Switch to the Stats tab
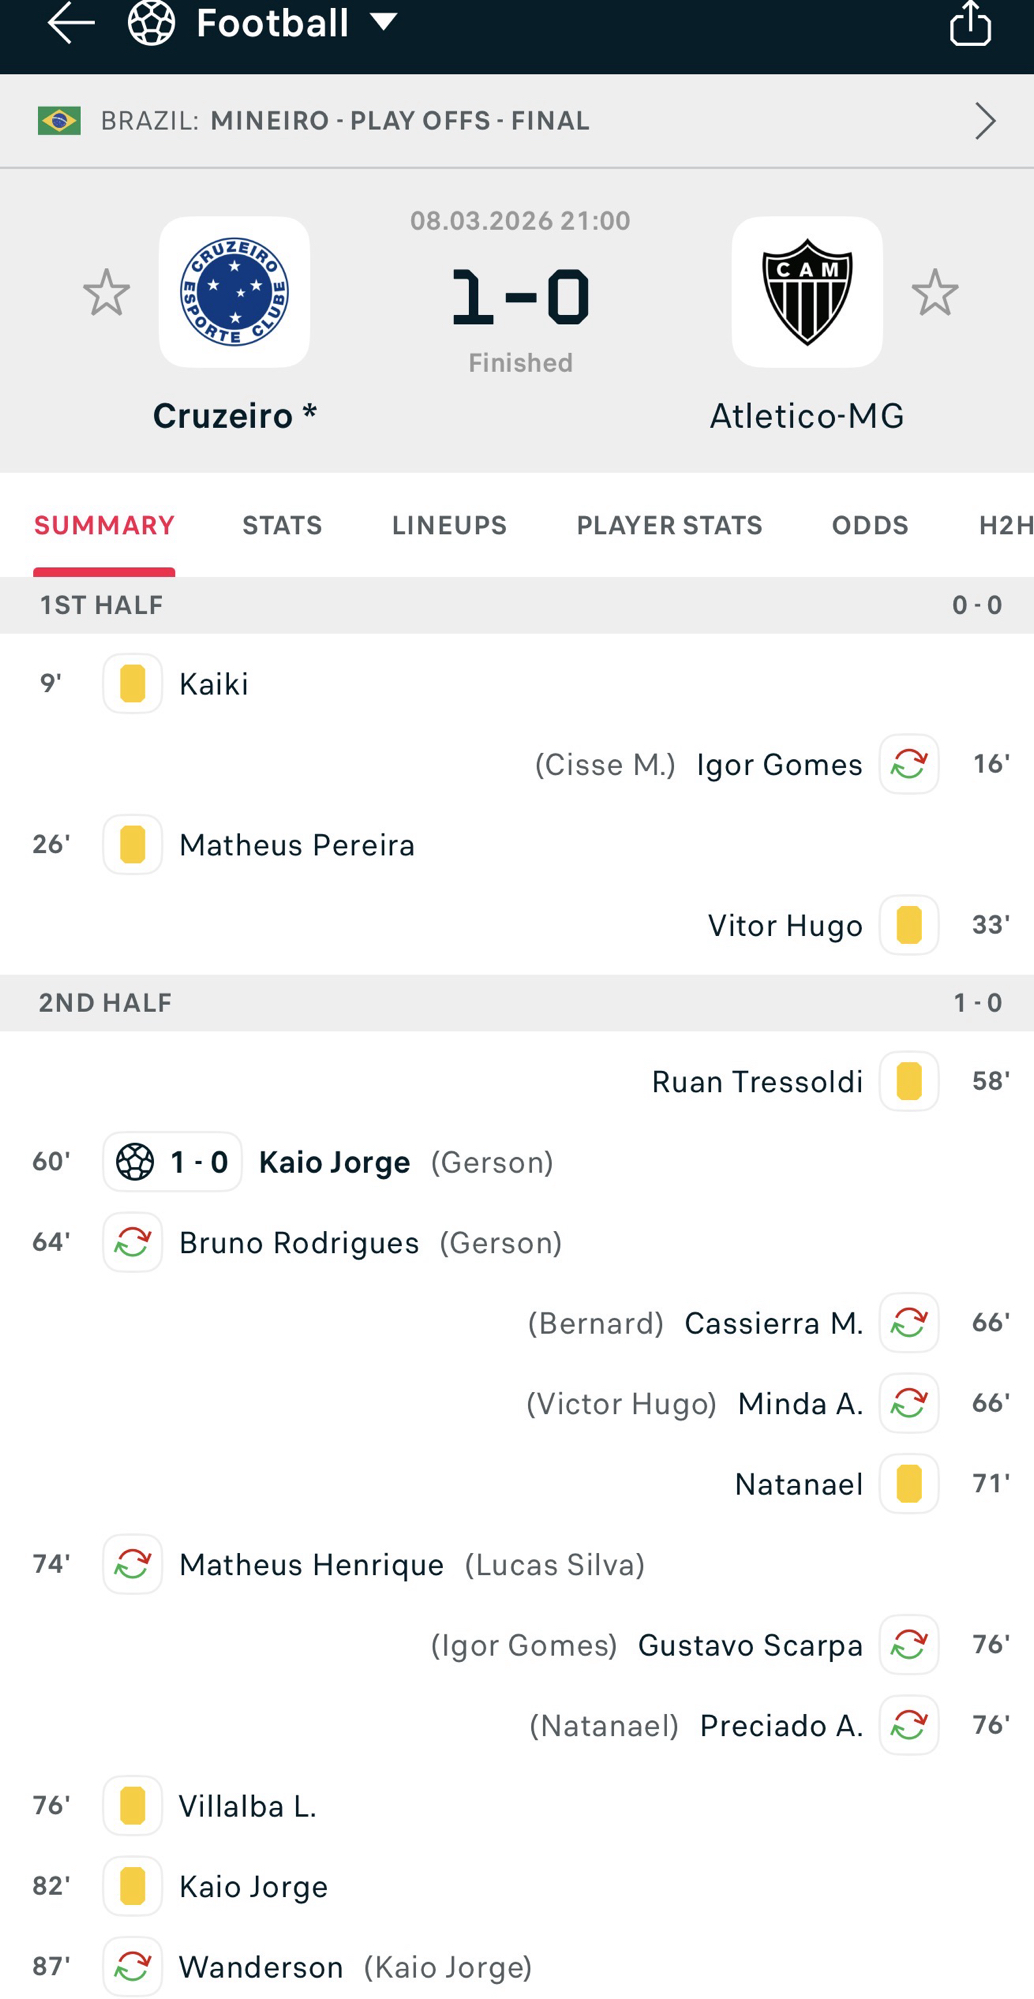The height and width of the screenshot is (1999, 1034). [282, 526]
